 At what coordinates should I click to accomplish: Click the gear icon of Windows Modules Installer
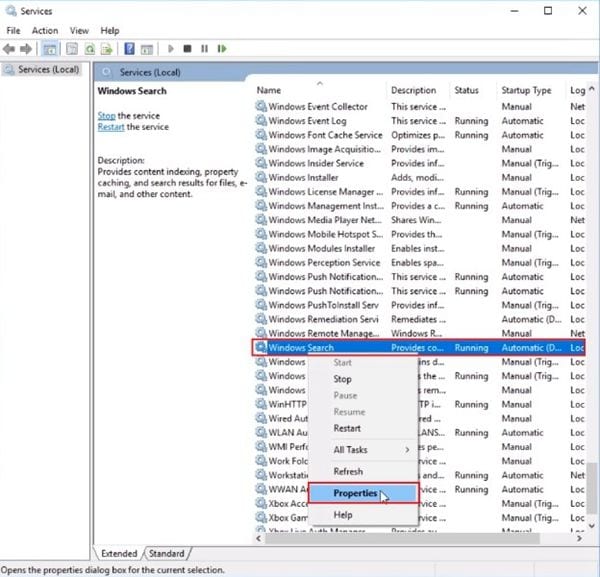(x=261, y=248)
